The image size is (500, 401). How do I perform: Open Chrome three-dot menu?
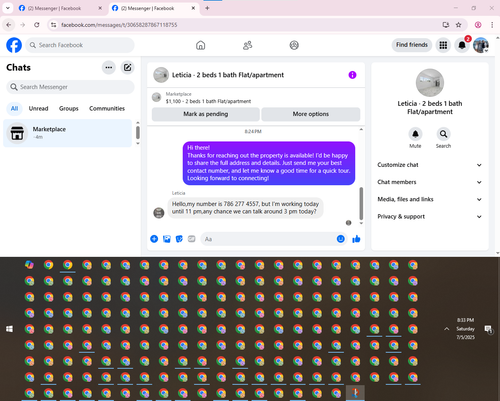click(x=492, y=25)
